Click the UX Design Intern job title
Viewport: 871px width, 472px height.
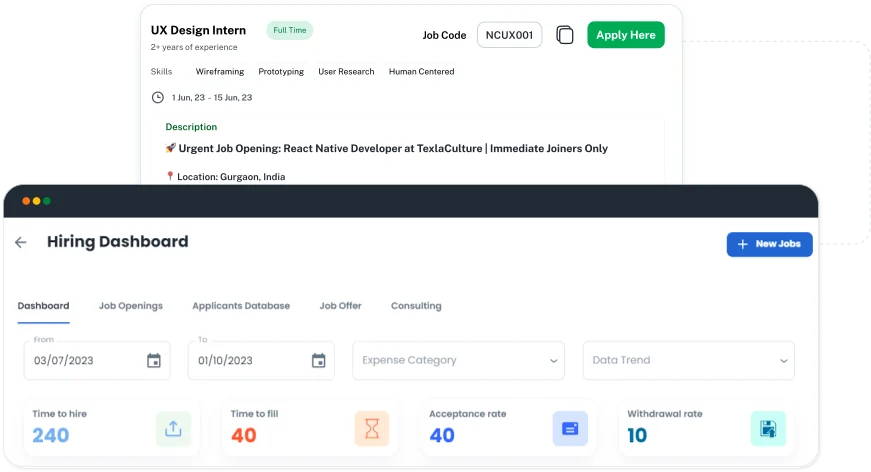coord(198,31)
